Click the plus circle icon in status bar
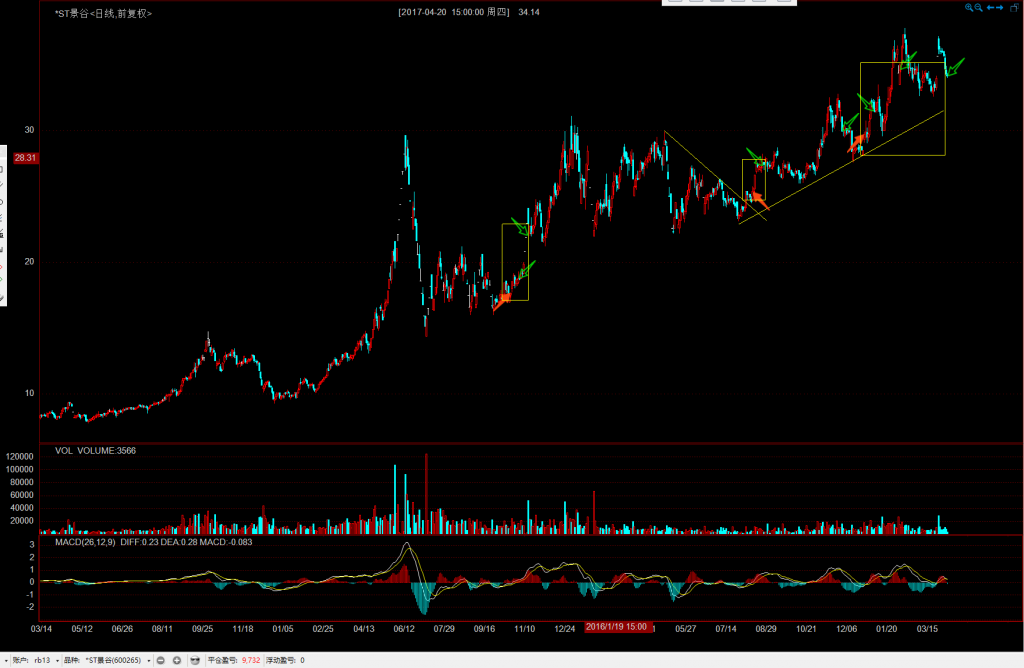Image resolution: width=1024 pixels, height=668 pixels. click(x=177, y=660)
